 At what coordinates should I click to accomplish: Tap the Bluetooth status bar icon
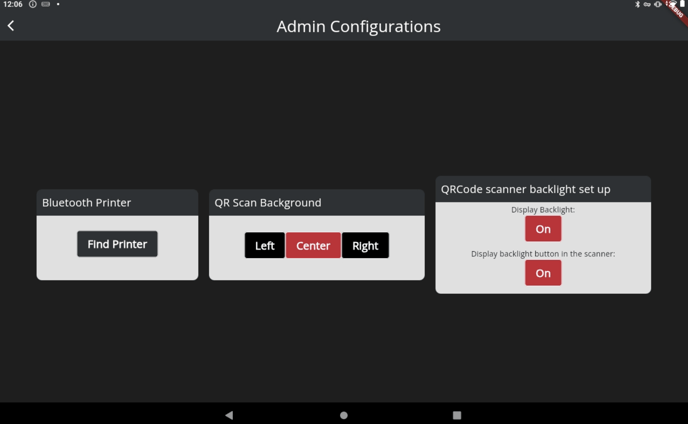tap(637, 4)
